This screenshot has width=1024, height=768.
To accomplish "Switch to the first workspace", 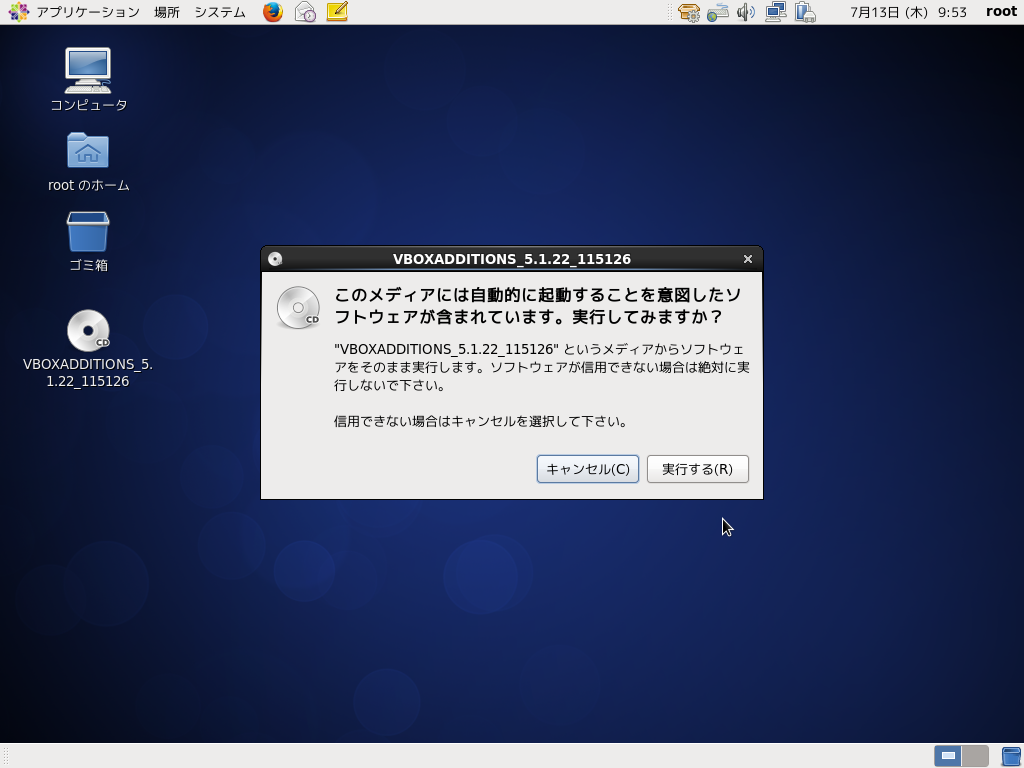I will (948, 756).
